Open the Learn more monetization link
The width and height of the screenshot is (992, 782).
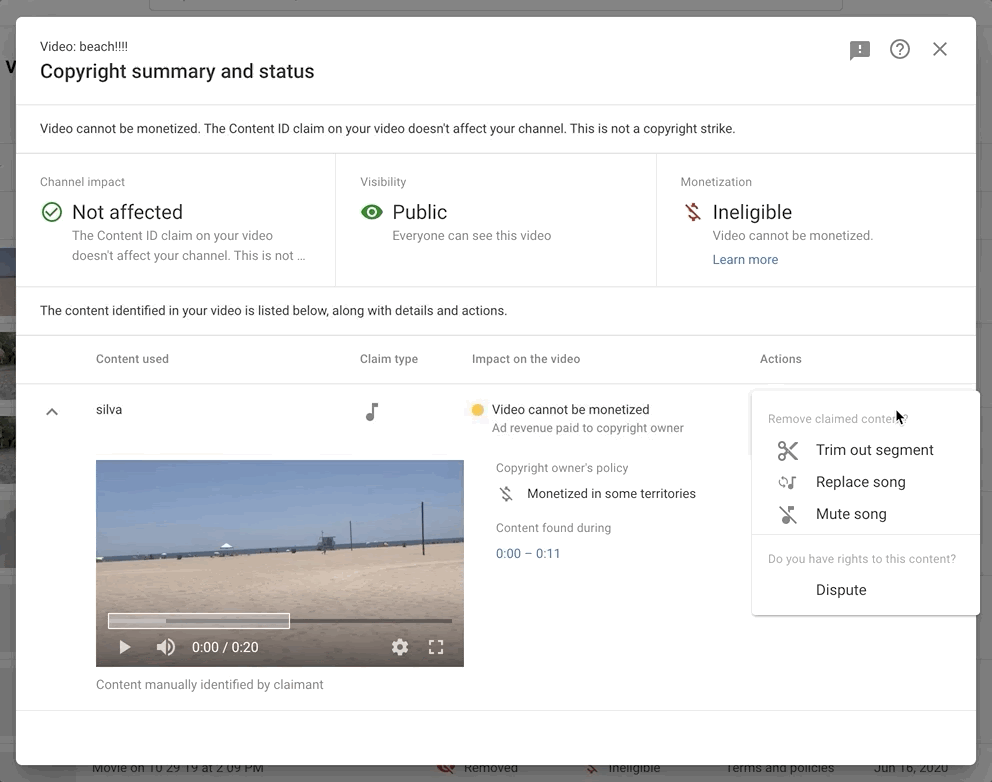click(x=745, y=259)
